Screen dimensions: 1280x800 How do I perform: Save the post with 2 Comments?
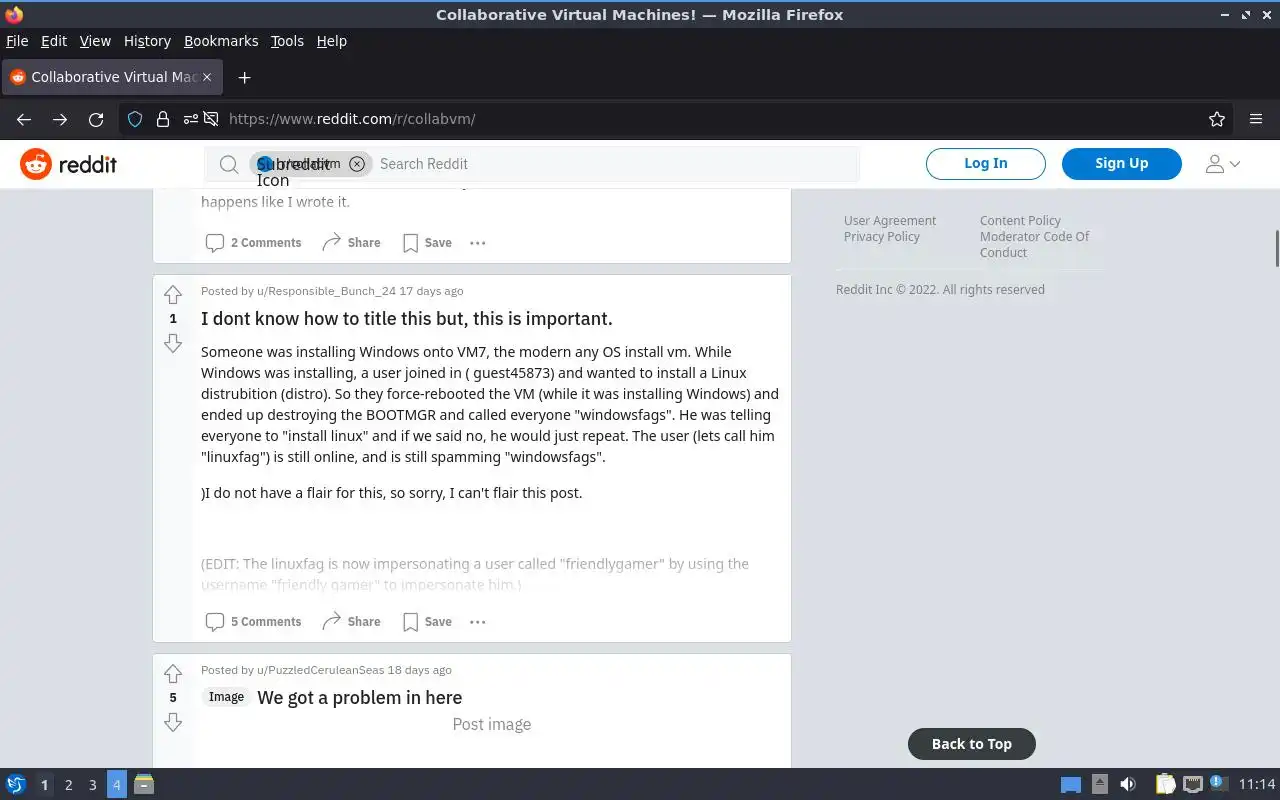[x=427, y=242]
